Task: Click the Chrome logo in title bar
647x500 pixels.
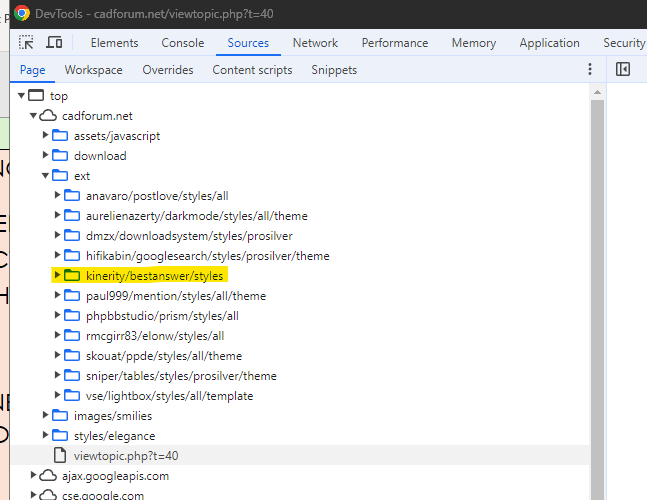Action: tap(22, 13)
